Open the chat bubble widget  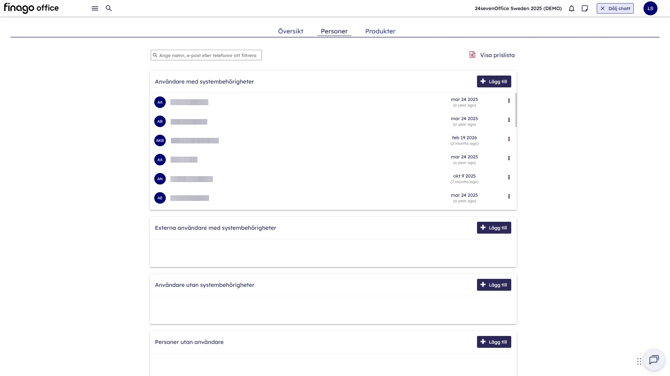click(x=654, y=360)
